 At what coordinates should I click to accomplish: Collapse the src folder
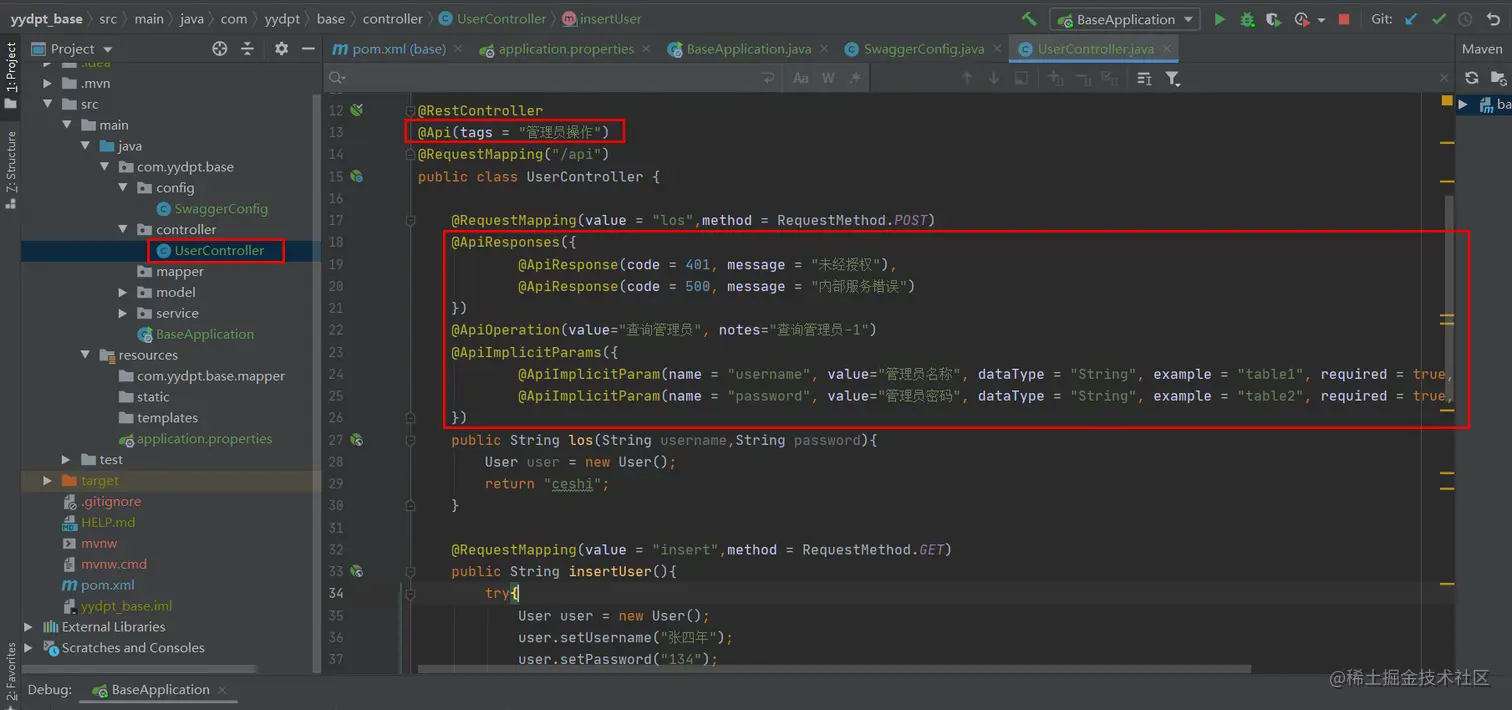pos(47,104)
